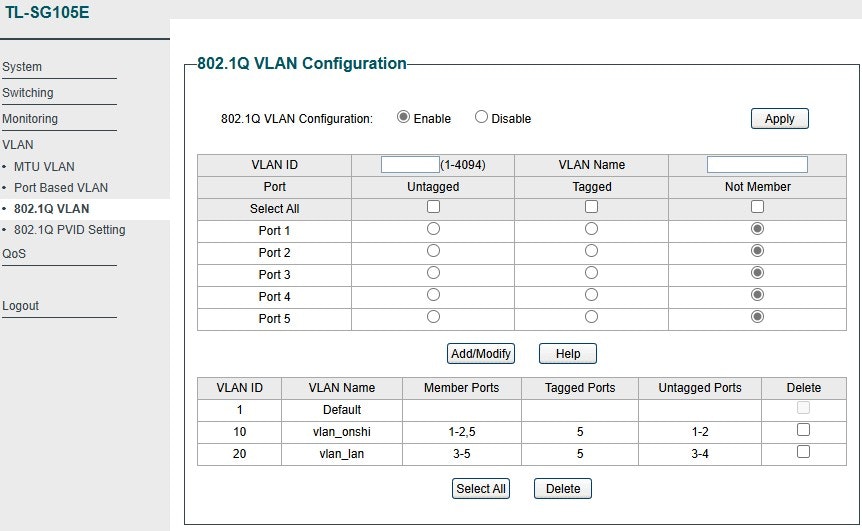
Task: Set Port 5 to Not Member
Action: (758, 317)
